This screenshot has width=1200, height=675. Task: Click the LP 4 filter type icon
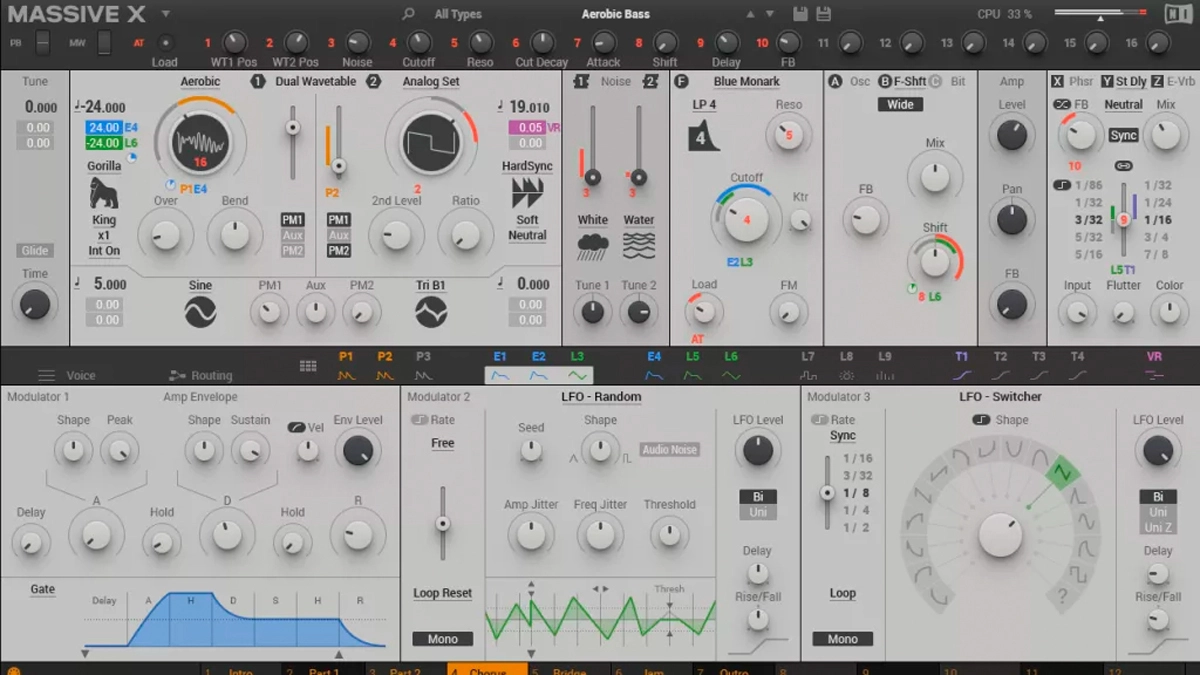[x=703, y=135]
